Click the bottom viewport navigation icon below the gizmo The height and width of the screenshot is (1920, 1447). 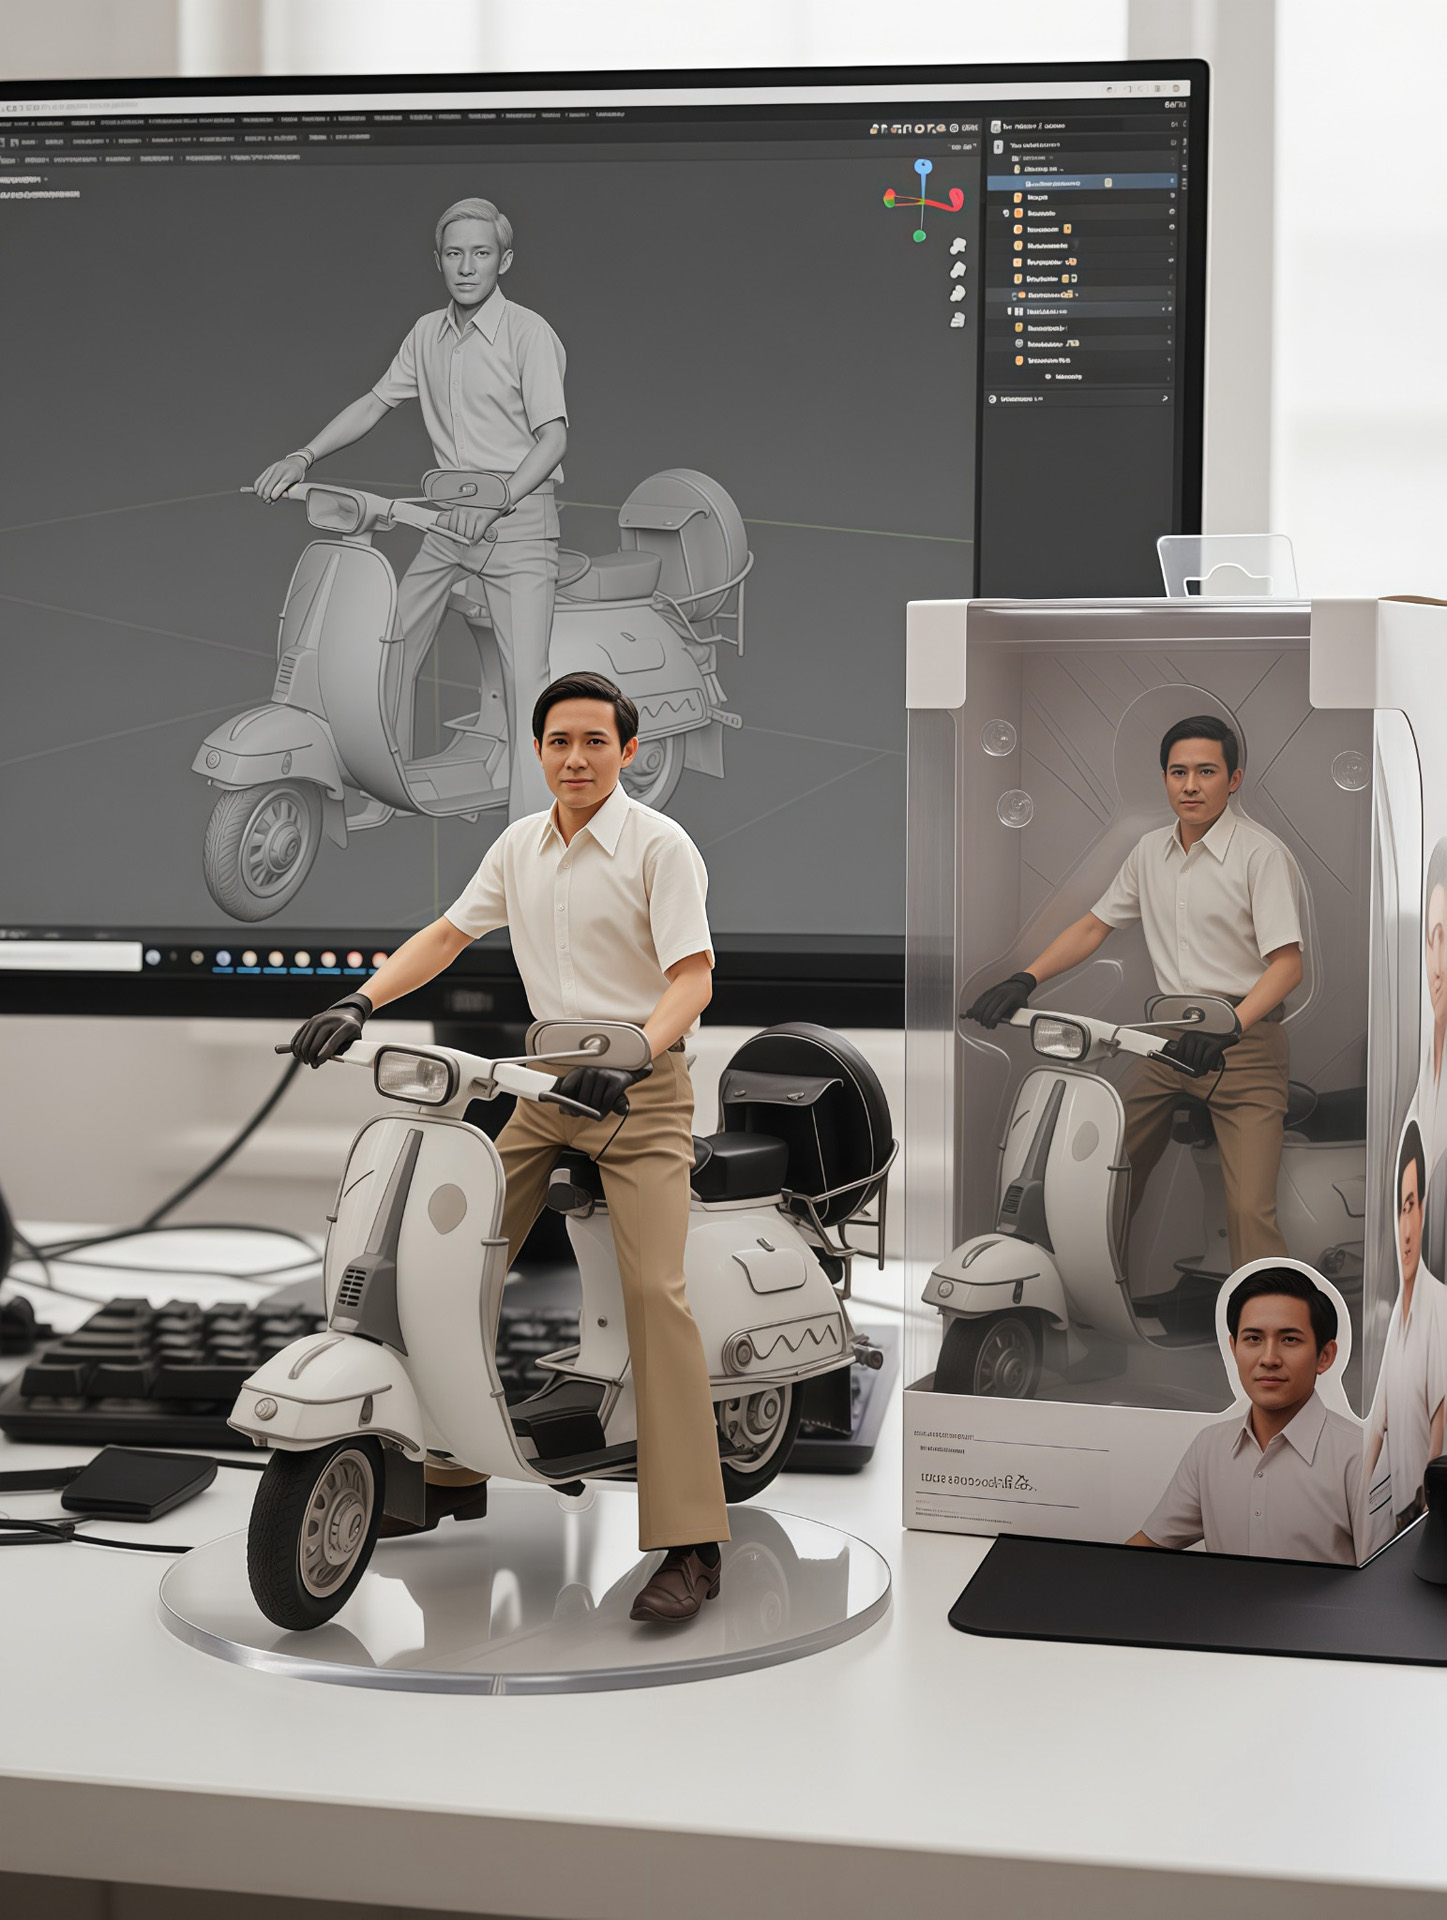(x=958, y=319)
